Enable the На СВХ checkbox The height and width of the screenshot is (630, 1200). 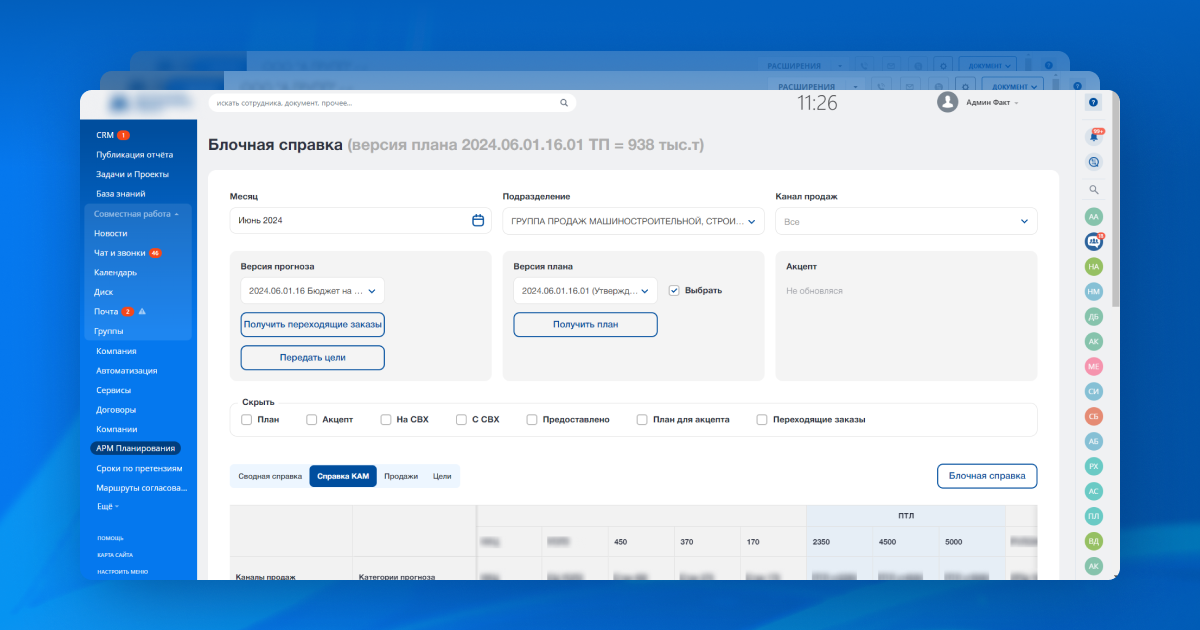click(385, 420)
